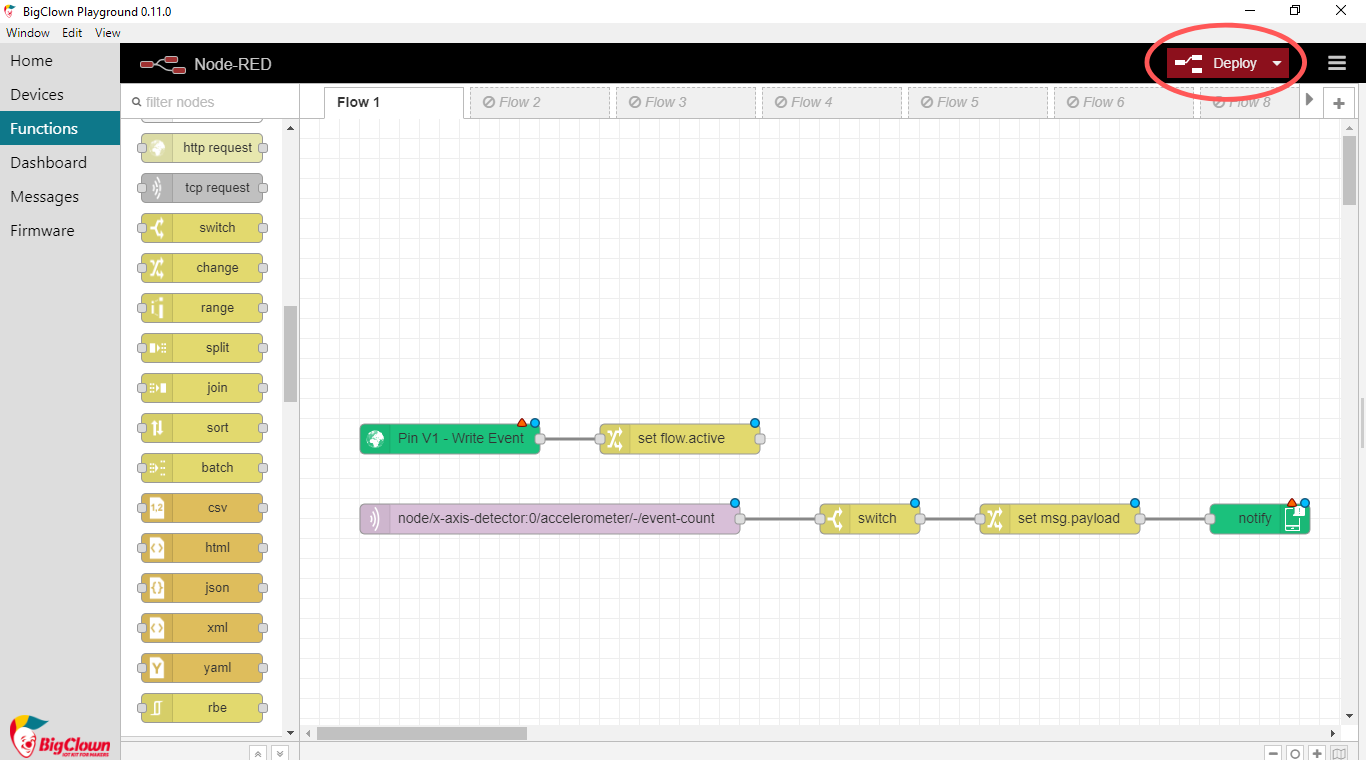This screenshot has width=1366, height=760.
Task: Select the join palette node
Action: coord(202,388)
